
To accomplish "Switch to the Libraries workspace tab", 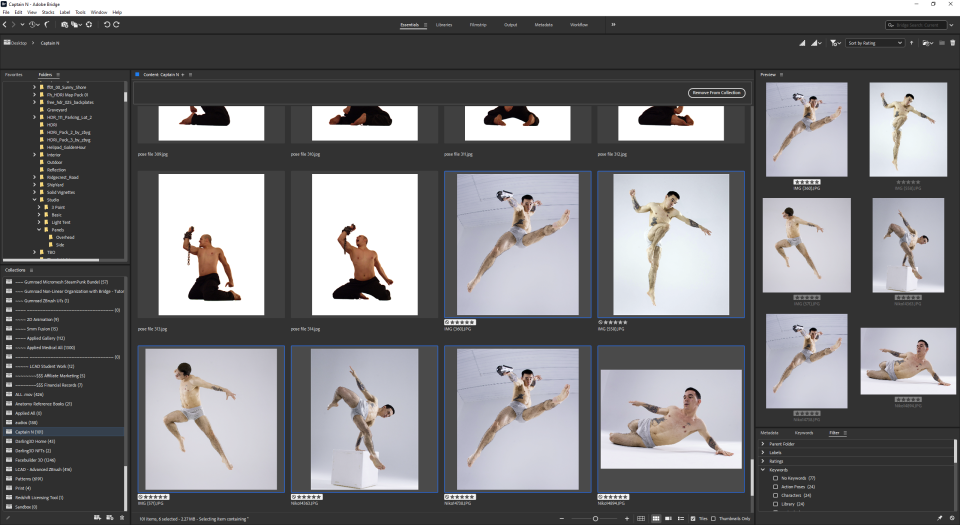I will point(444,25).
